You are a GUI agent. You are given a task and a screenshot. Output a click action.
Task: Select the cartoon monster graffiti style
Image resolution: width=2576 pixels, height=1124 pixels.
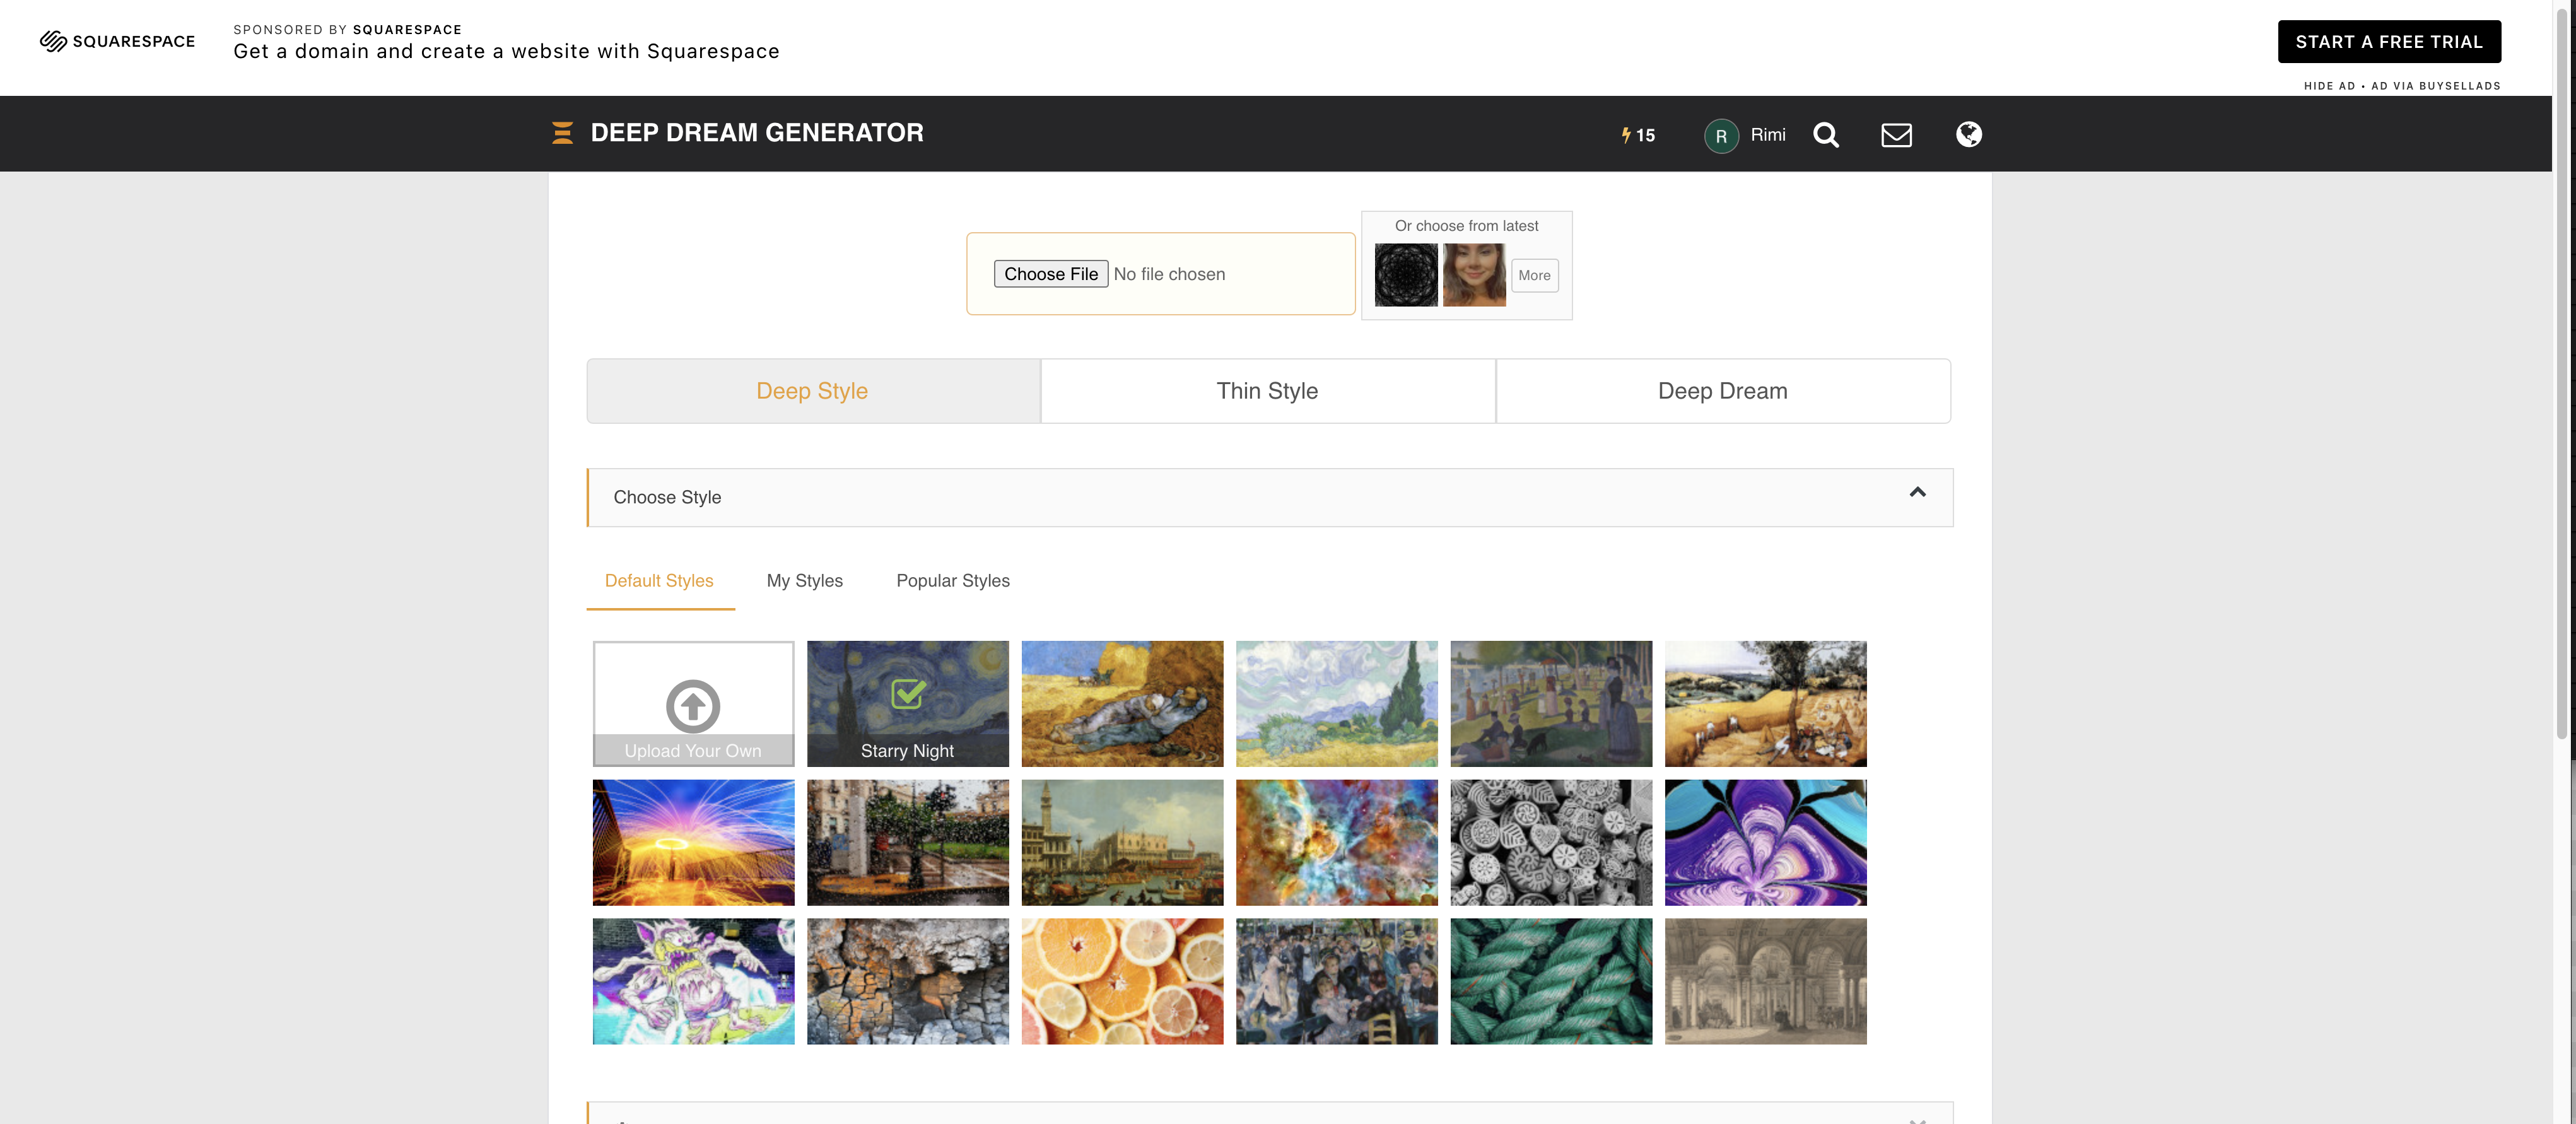[693, 982]
